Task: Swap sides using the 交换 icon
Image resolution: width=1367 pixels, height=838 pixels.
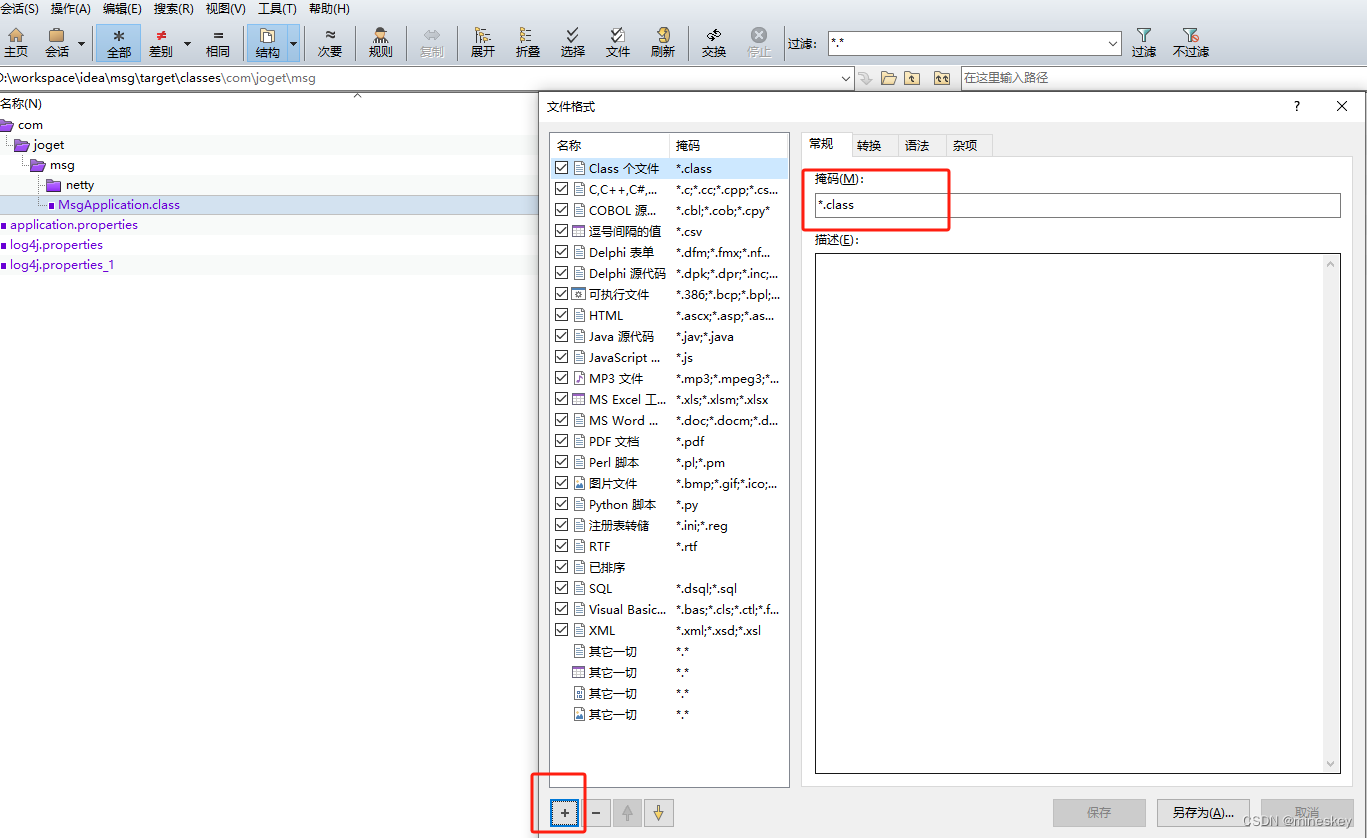Action: click(714, 43)
